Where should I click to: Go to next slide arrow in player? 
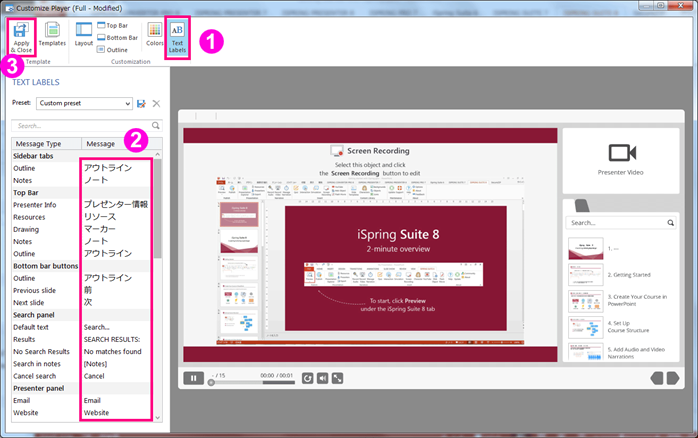pos(673,378)
